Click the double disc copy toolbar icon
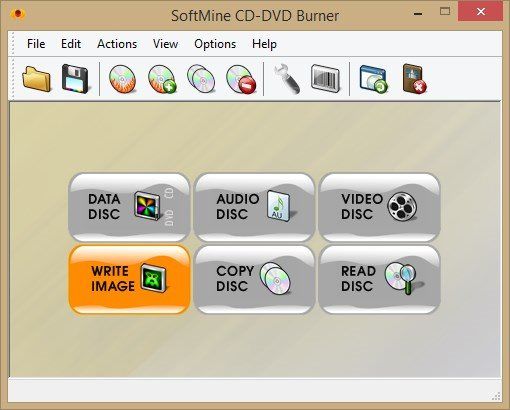Viewport: 510px width, 410px height. pyautogui.click(x=201, y=79)
